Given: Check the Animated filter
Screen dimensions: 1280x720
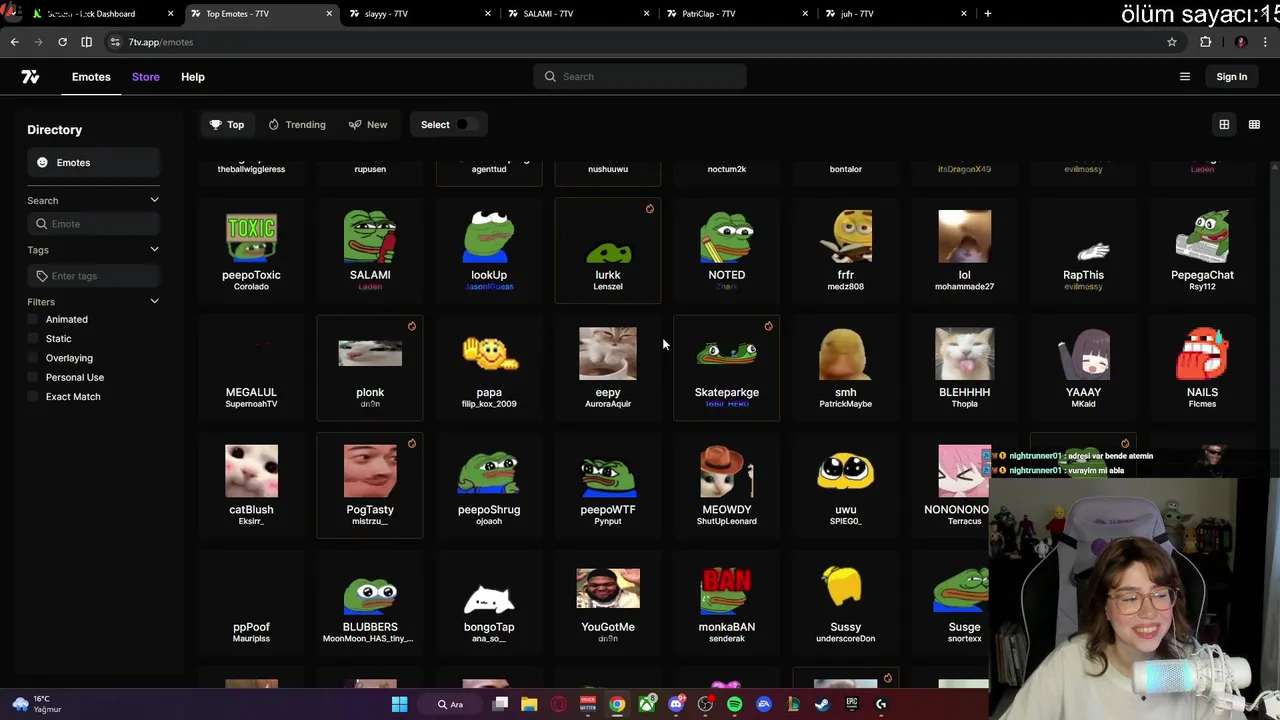Looking at the screenshot, I should 33,319.
